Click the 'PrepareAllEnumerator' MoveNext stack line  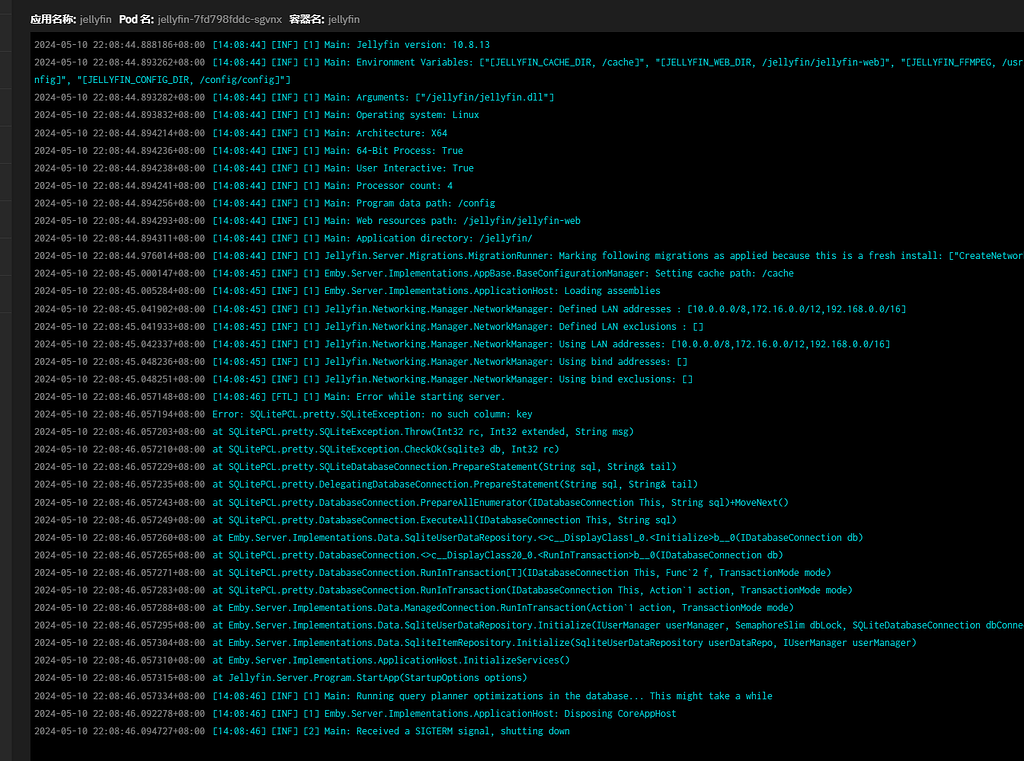click(411, 503)
